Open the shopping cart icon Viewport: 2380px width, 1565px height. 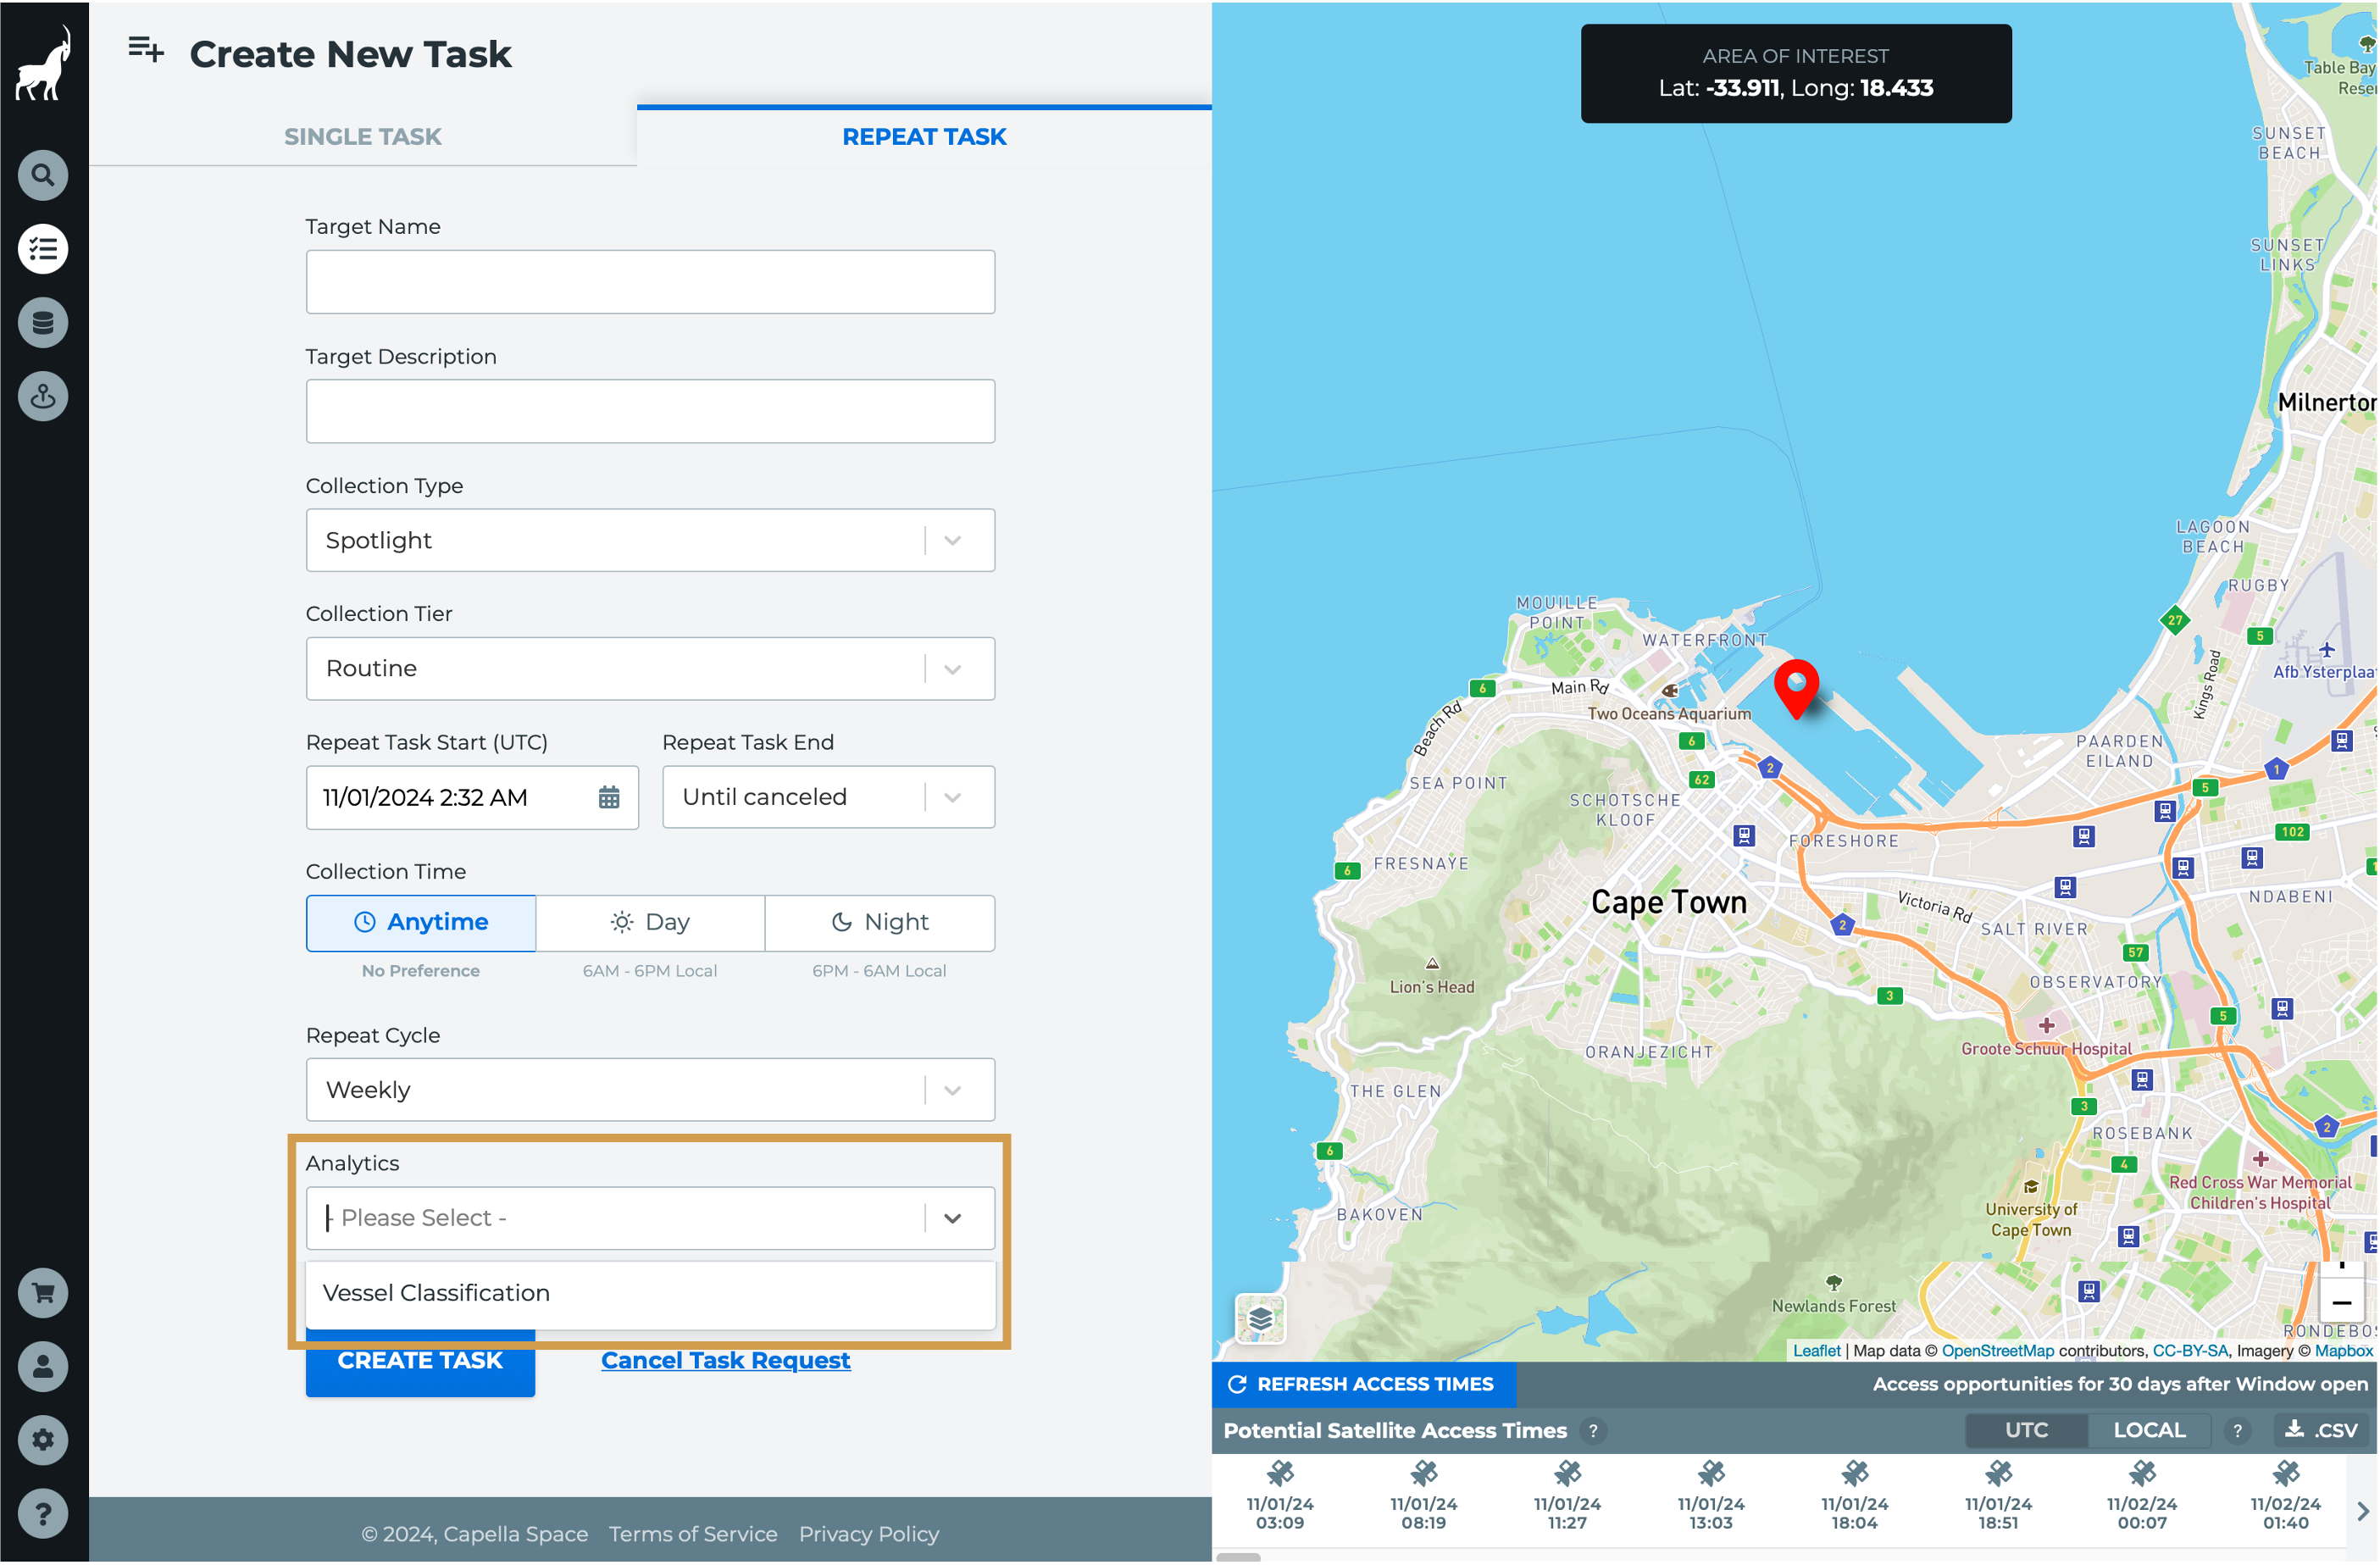click(x=43, y=1293)
